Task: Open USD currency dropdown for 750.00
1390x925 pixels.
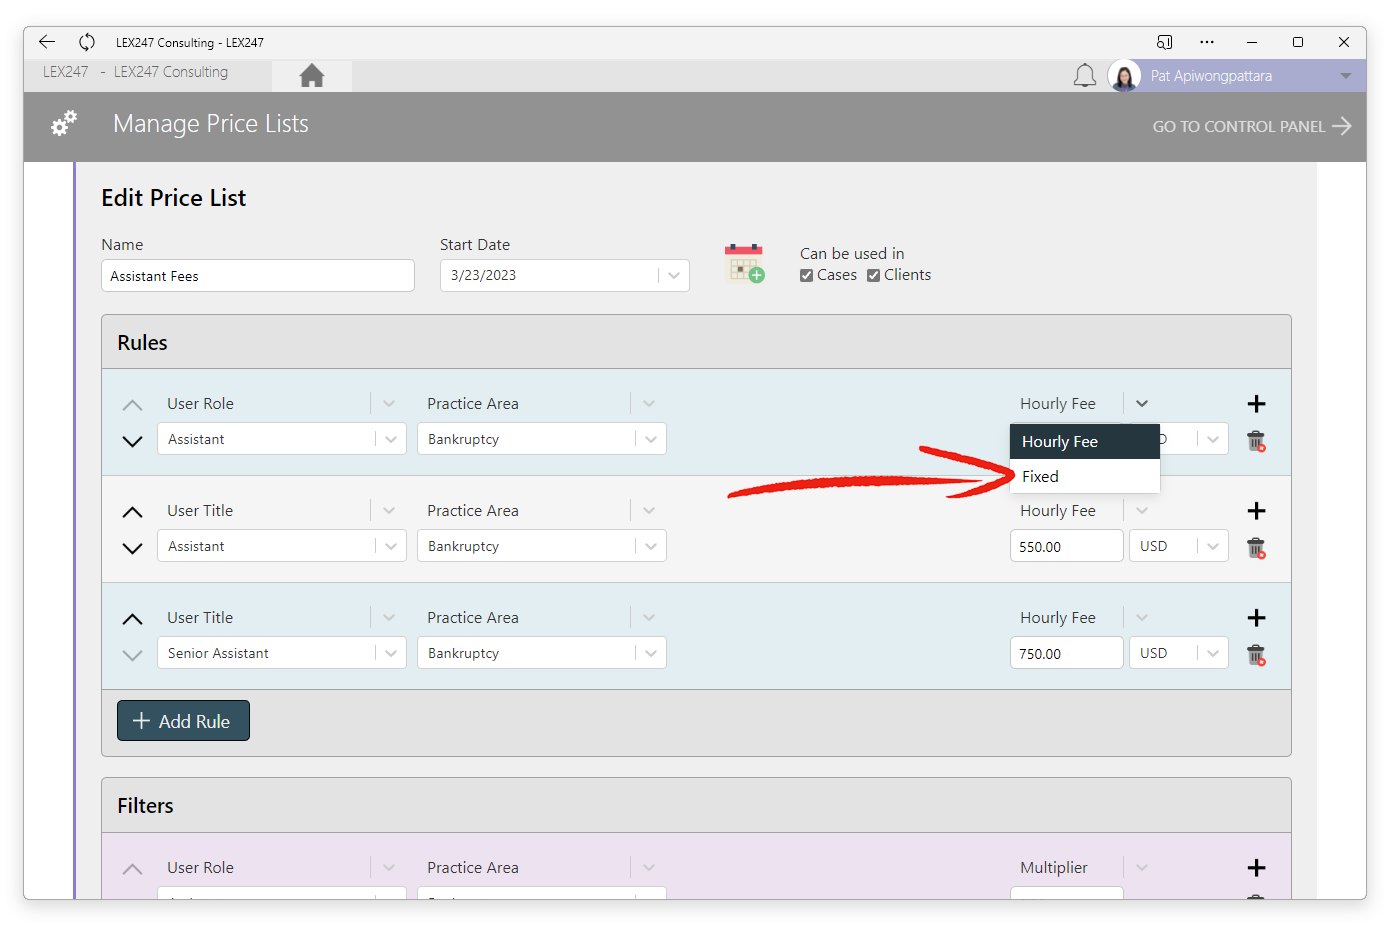Action: (x=1213, y=653)
